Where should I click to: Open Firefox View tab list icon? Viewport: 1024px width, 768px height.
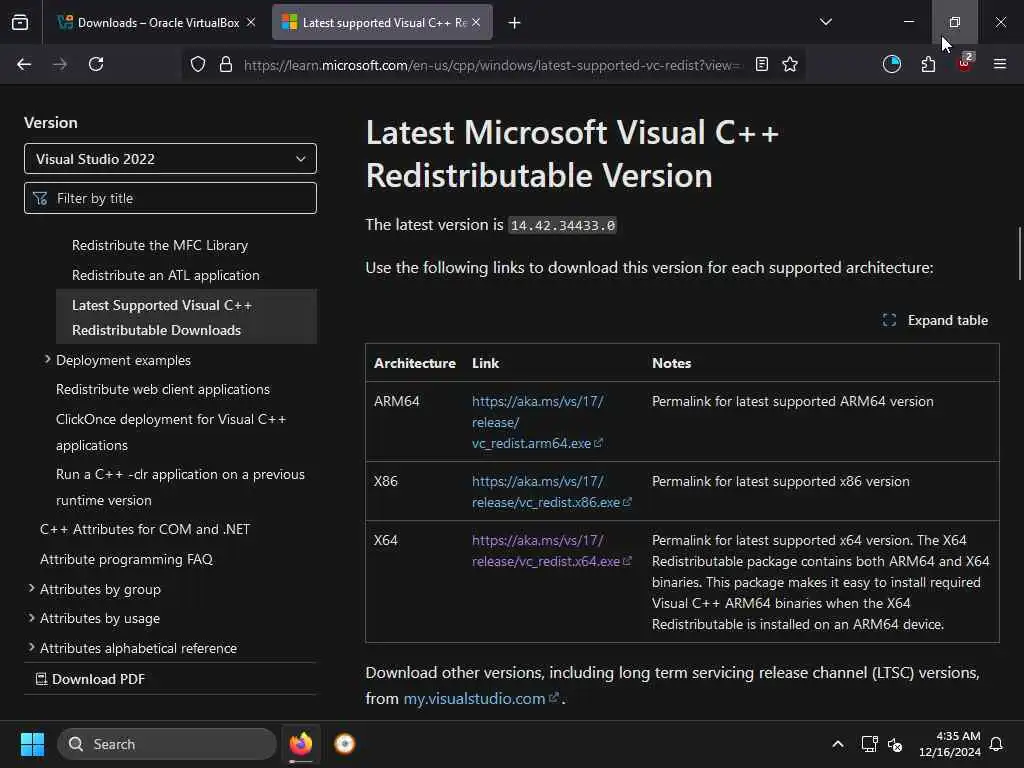20,22
